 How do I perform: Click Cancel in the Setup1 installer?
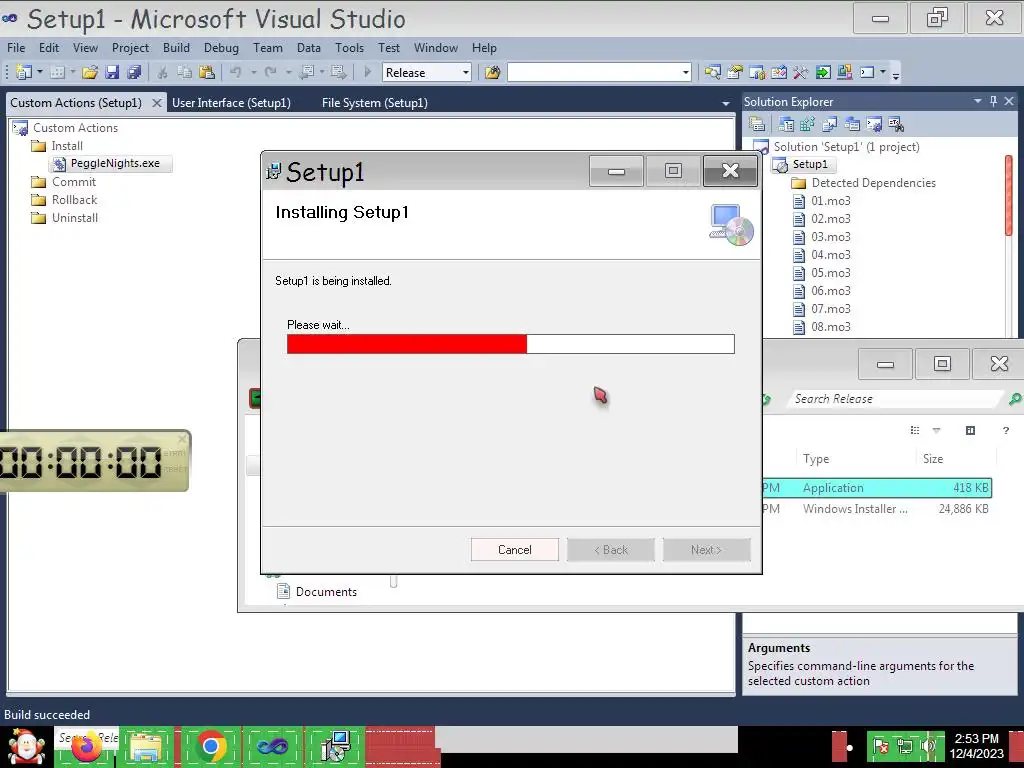(x=515, y=550)
